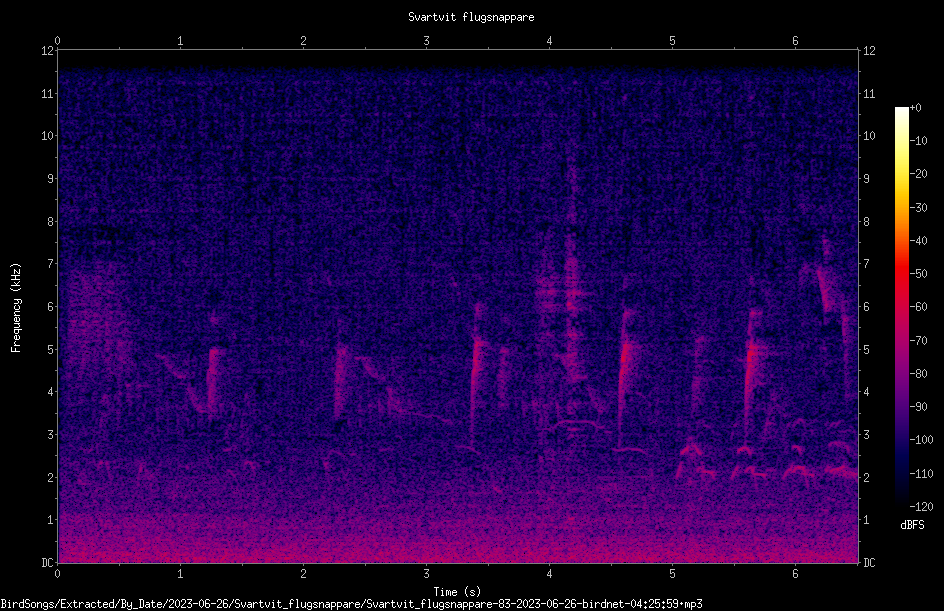The height and width of the screenshot is (611, 944).
Task: Click the '-80' colorbar label
Action: click(x=918, y=374)
